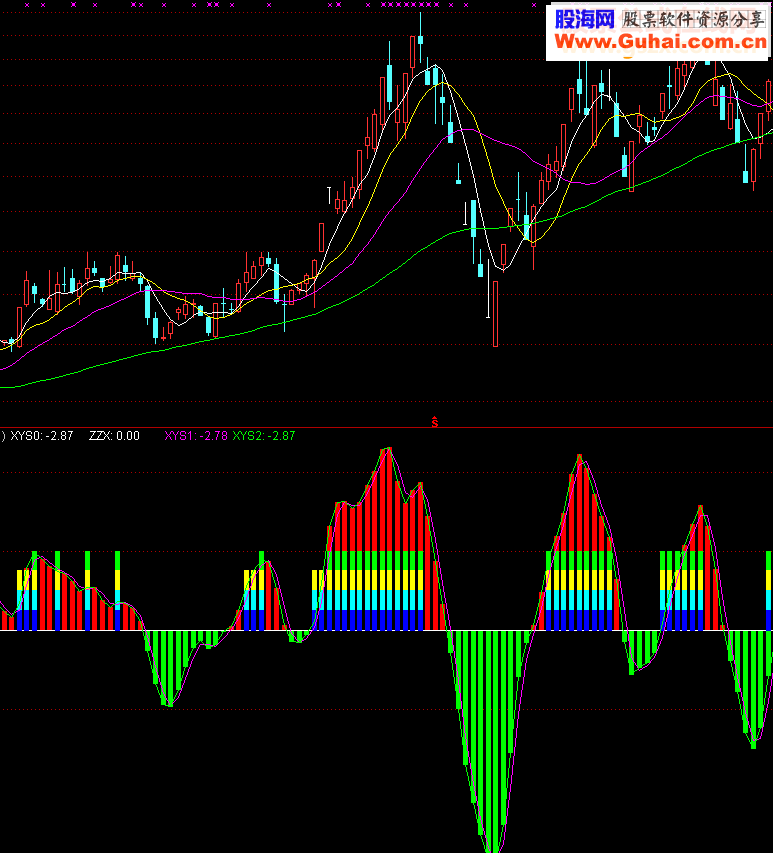Click the XYS0: -2.87 indicator label
This screenshot has height=853, width=773.
(x=42, y=436)
